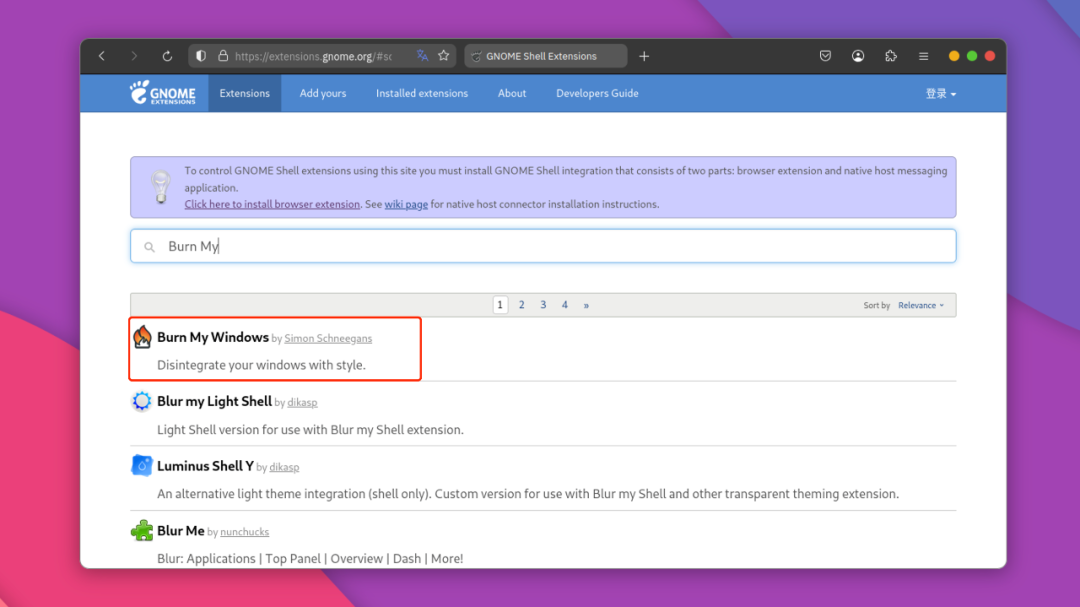Bookmark this page with the star icon
Image resolution: width=1080 pixels, height=607 pixels.
click(x=444, y=56)
